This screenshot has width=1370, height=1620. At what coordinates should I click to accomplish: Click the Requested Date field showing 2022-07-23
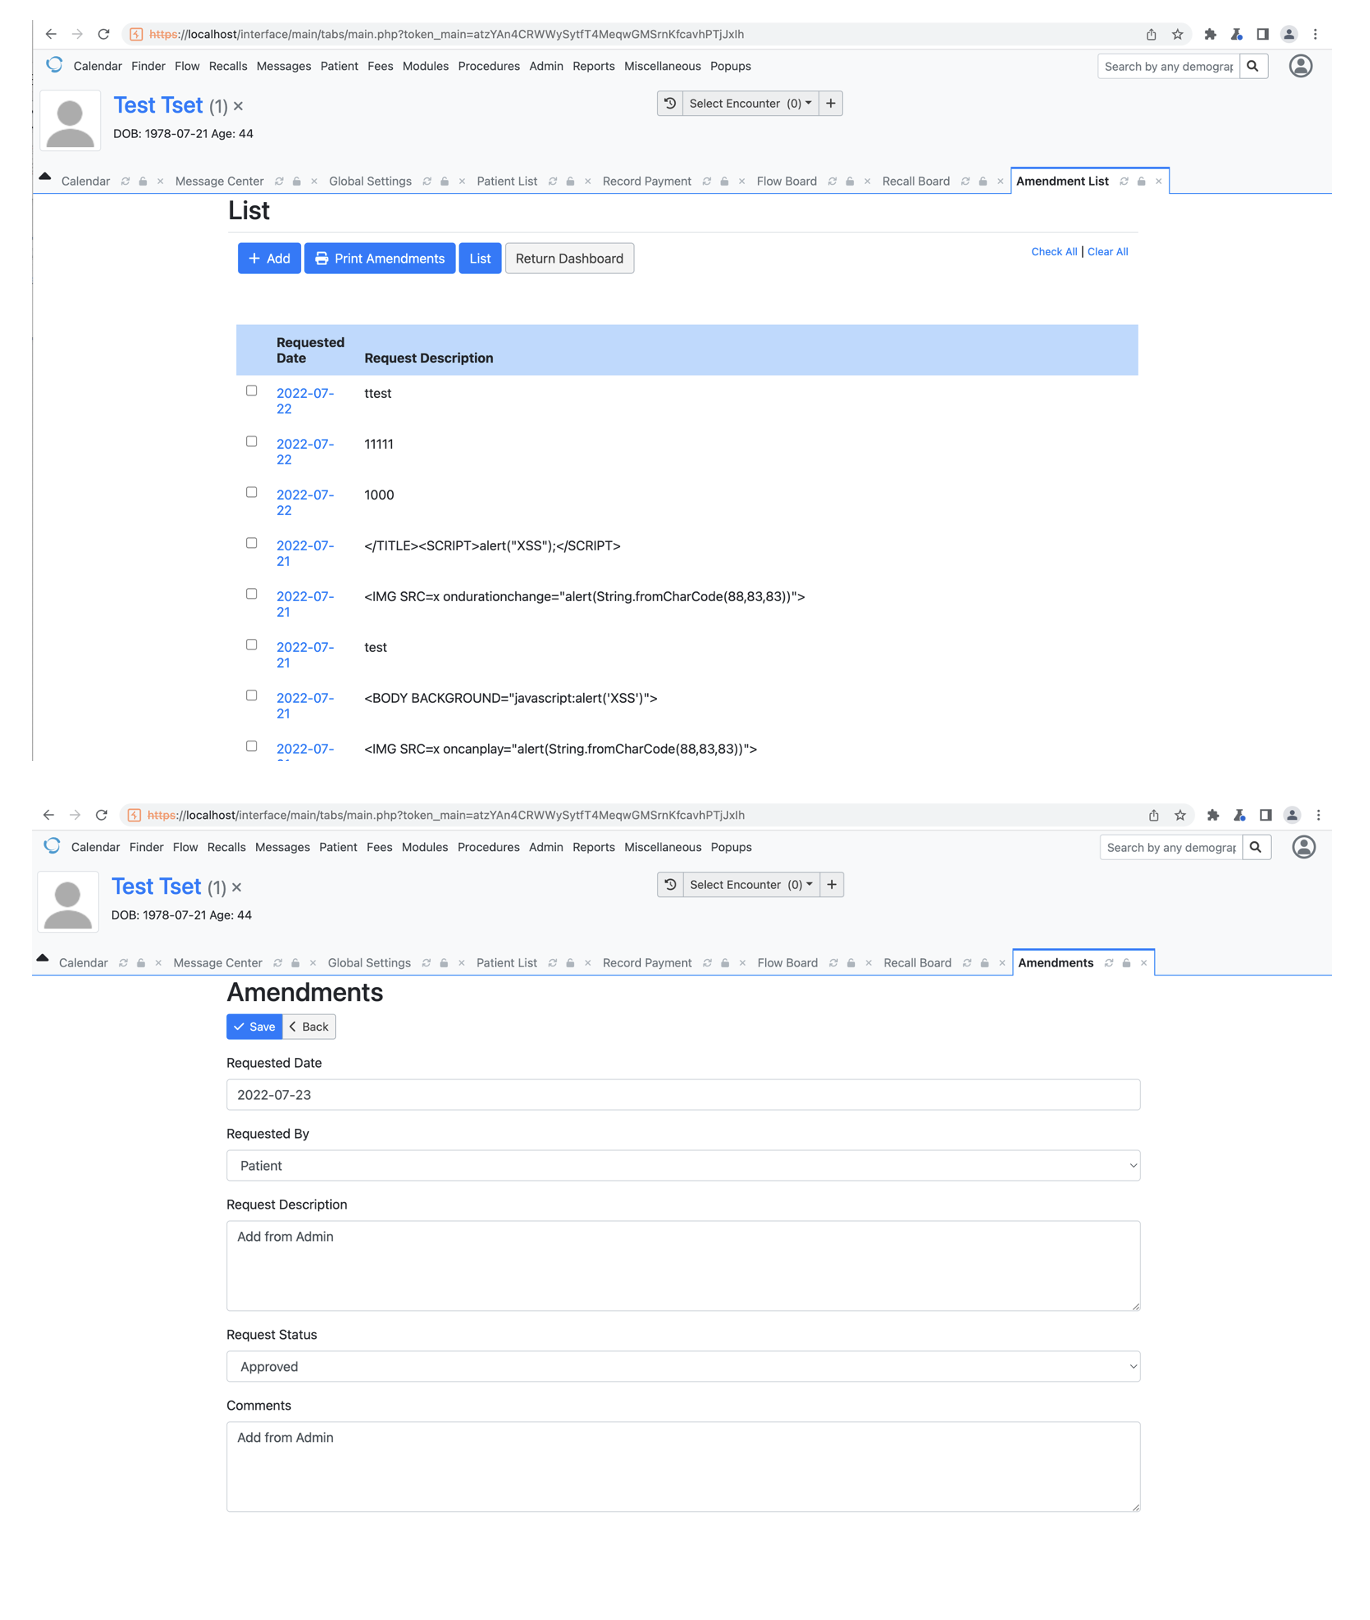coord(683,1095)
